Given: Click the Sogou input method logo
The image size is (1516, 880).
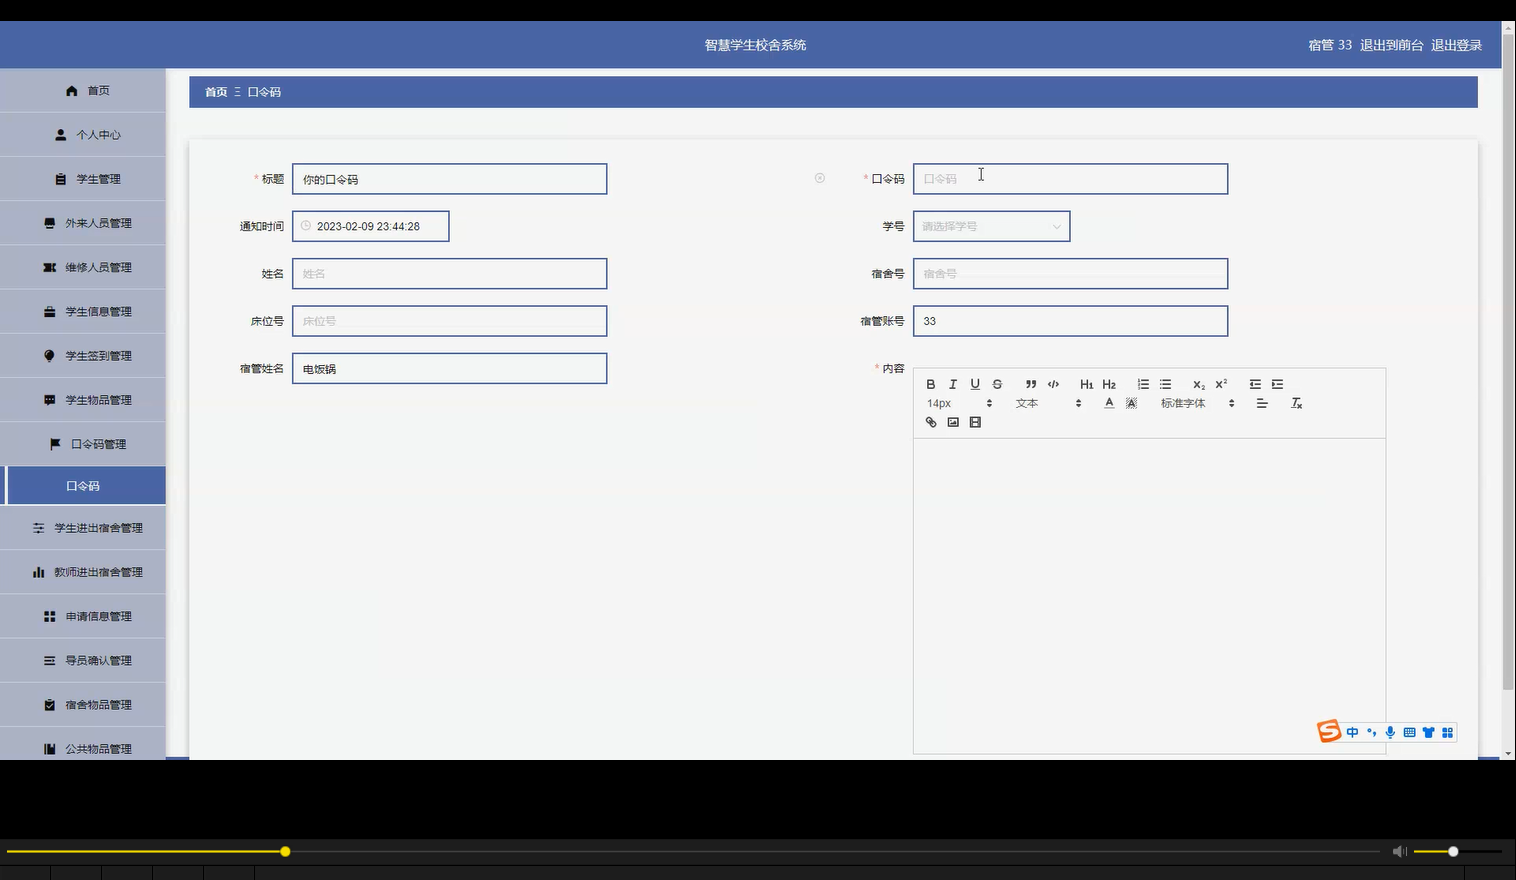Looking at the screenshot, I should pyautogui.click(x=1328, y=732).
